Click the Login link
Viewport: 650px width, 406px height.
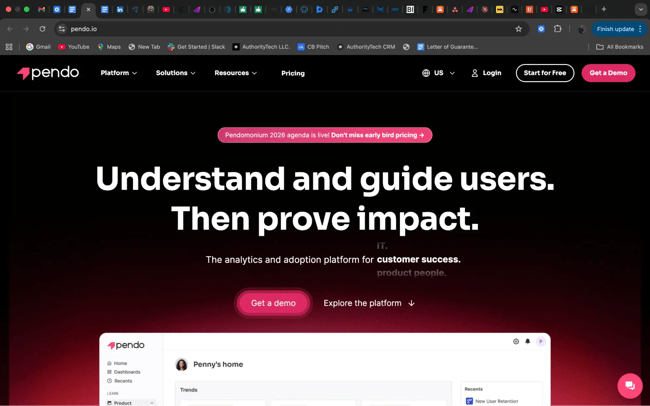(x=486, y=73)
